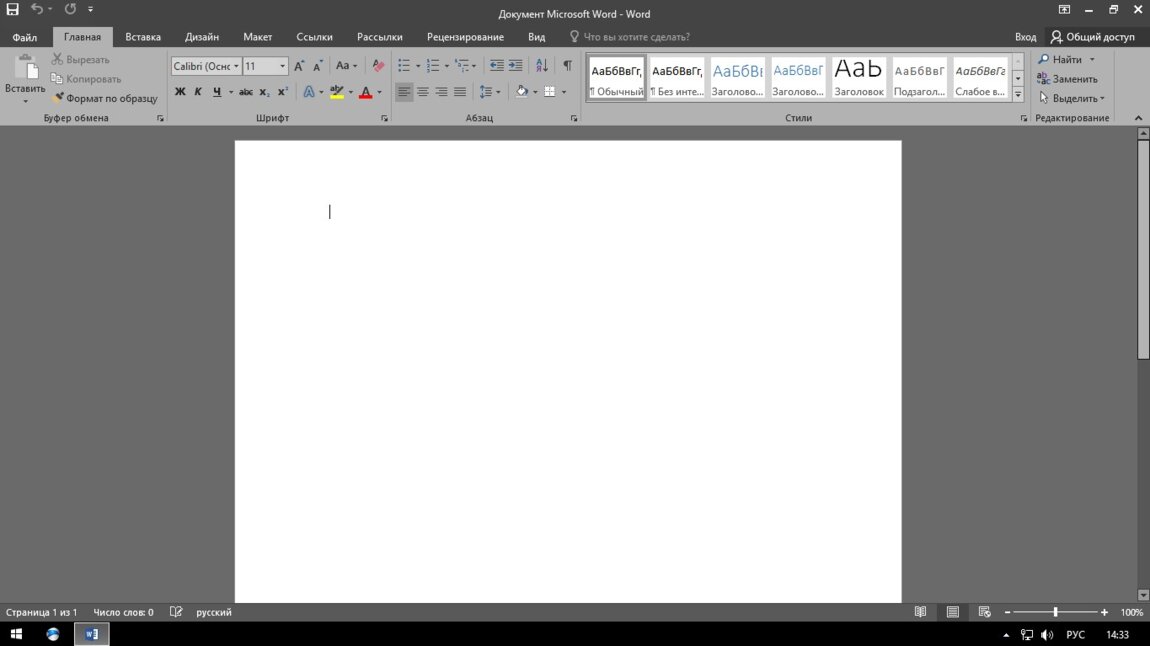Viewport: 1150px width, 646px height.
Task: Toggle strikethrough (abc) formatting
Action: 246,92
